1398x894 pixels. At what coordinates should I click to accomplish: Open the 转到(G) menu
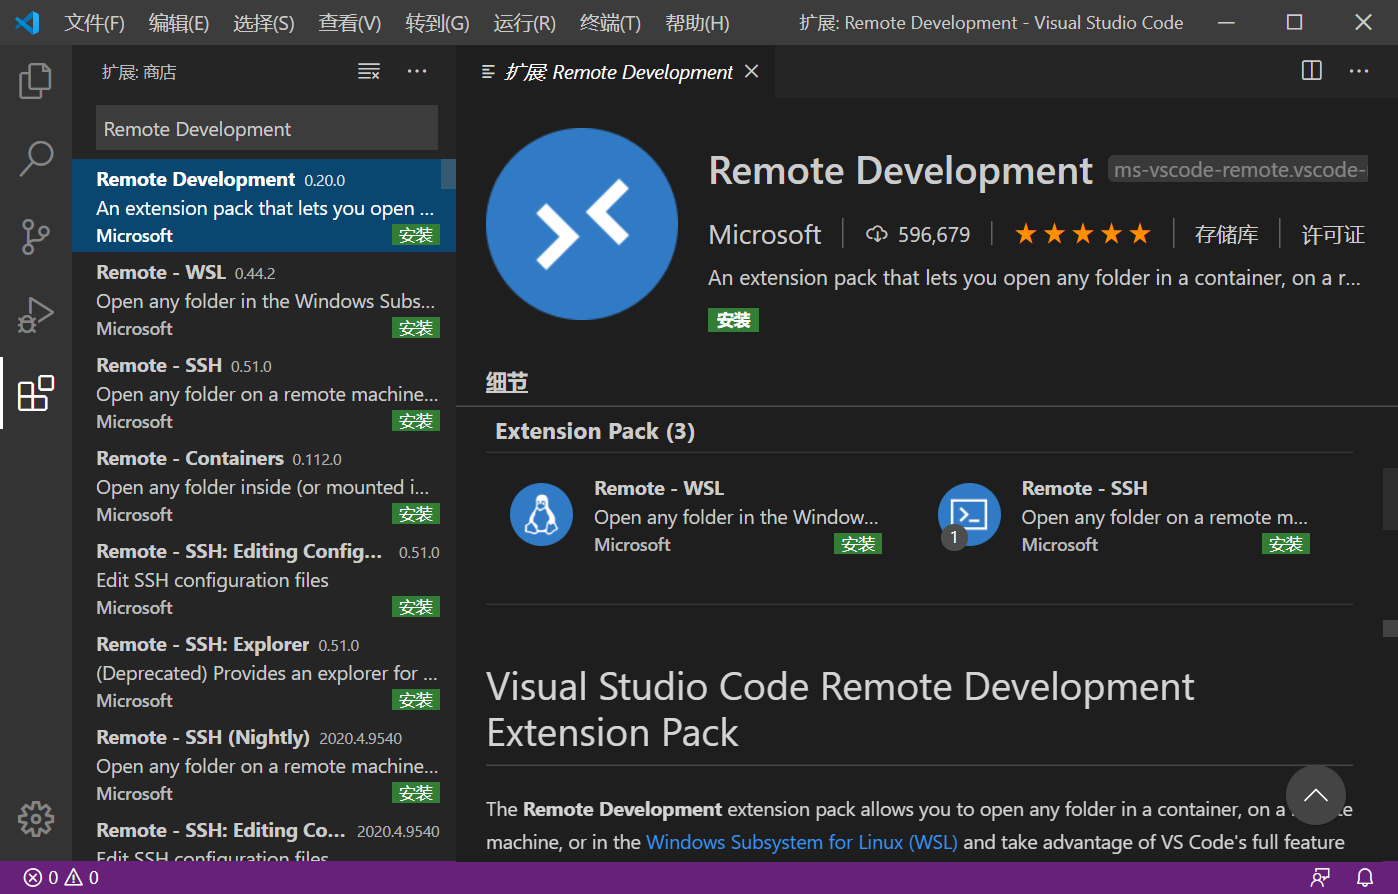coord(438,23)
